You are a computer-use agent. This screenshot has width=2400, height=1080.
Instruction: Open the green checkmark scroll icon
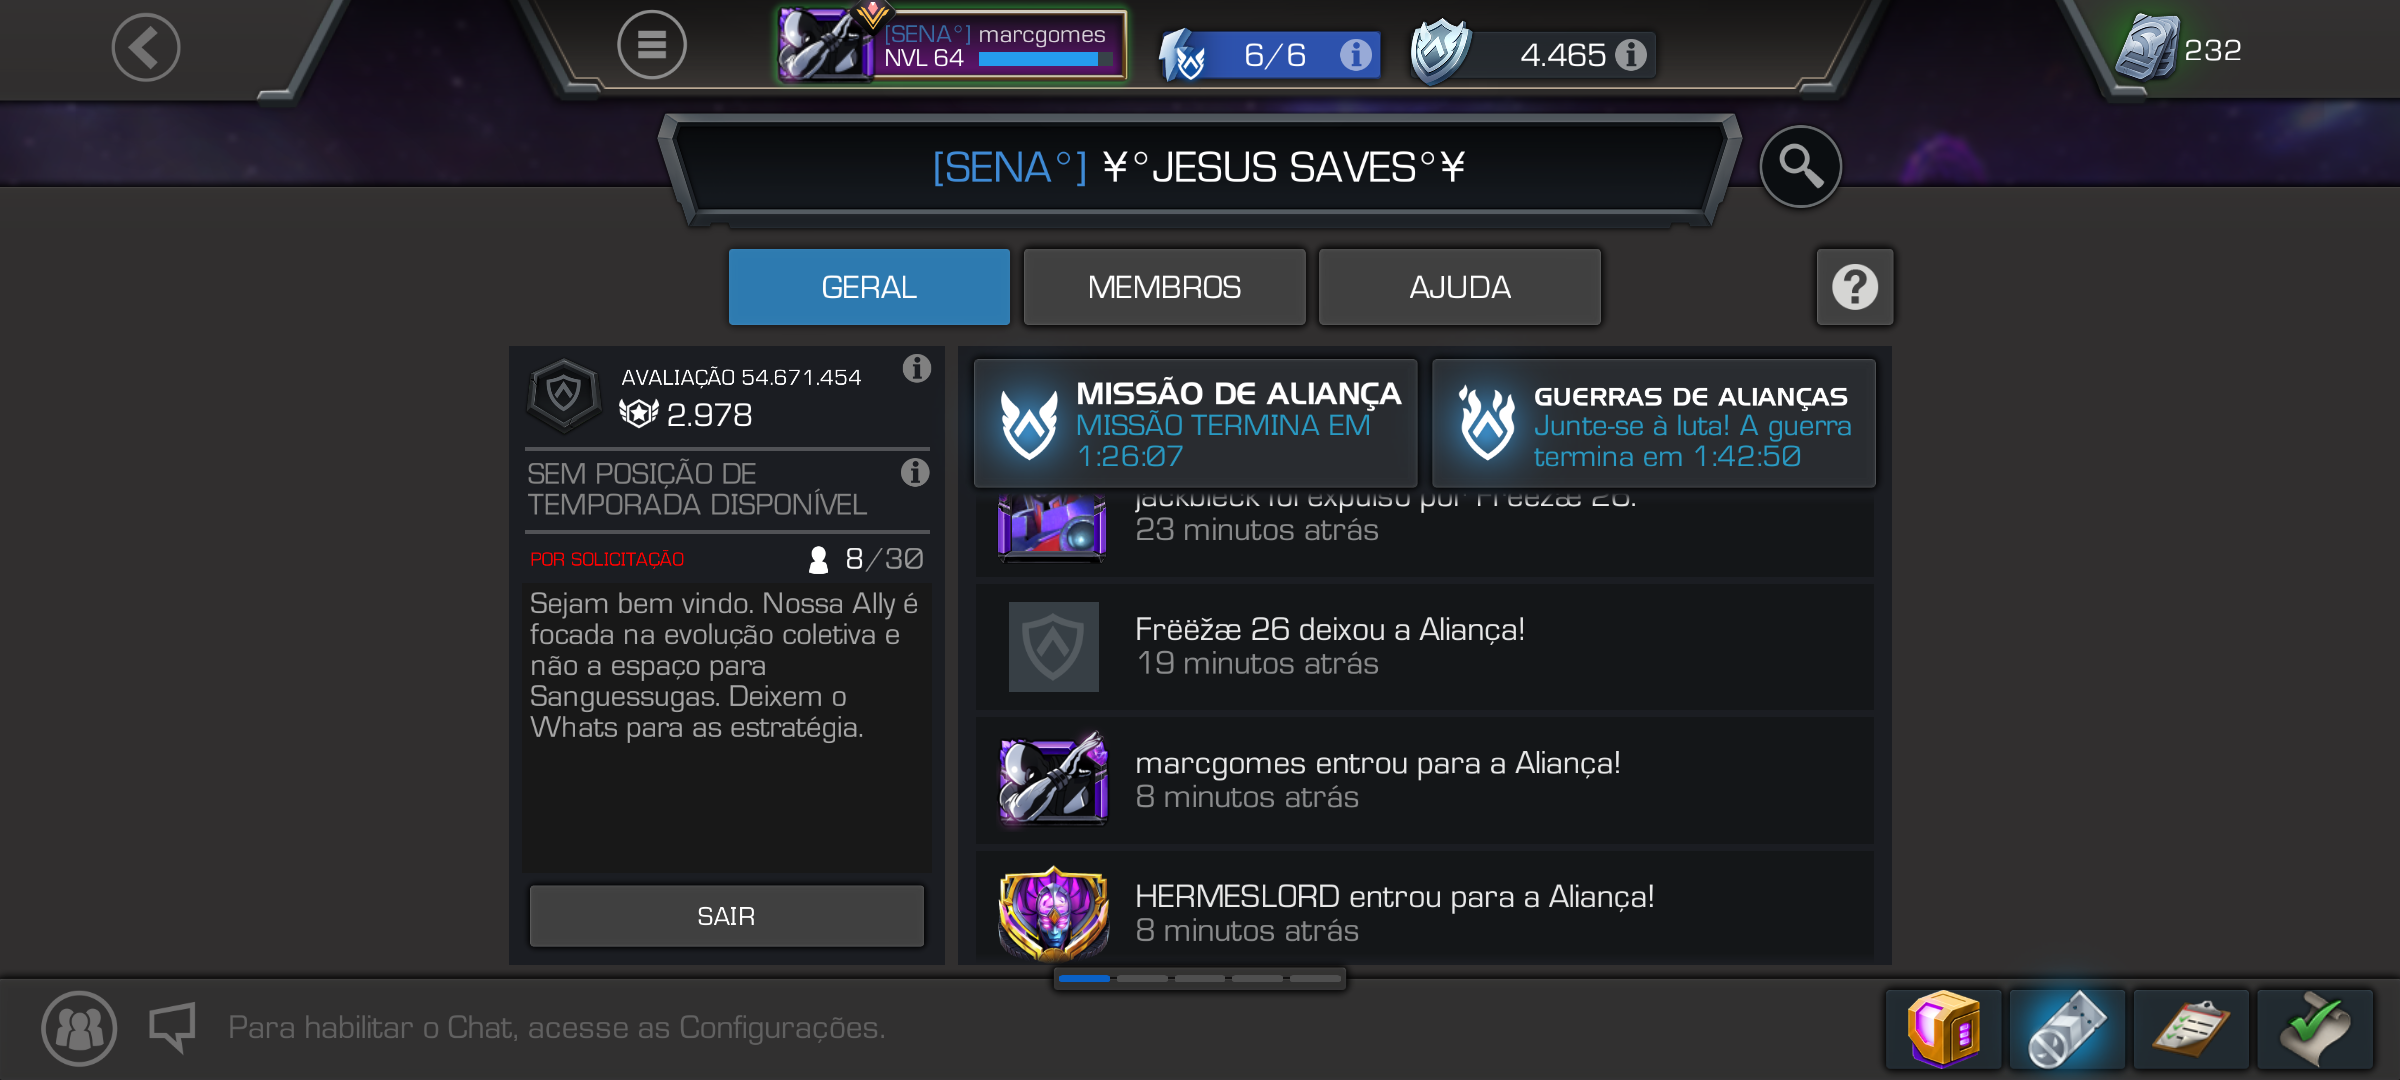click(x=2315, y=1029)
